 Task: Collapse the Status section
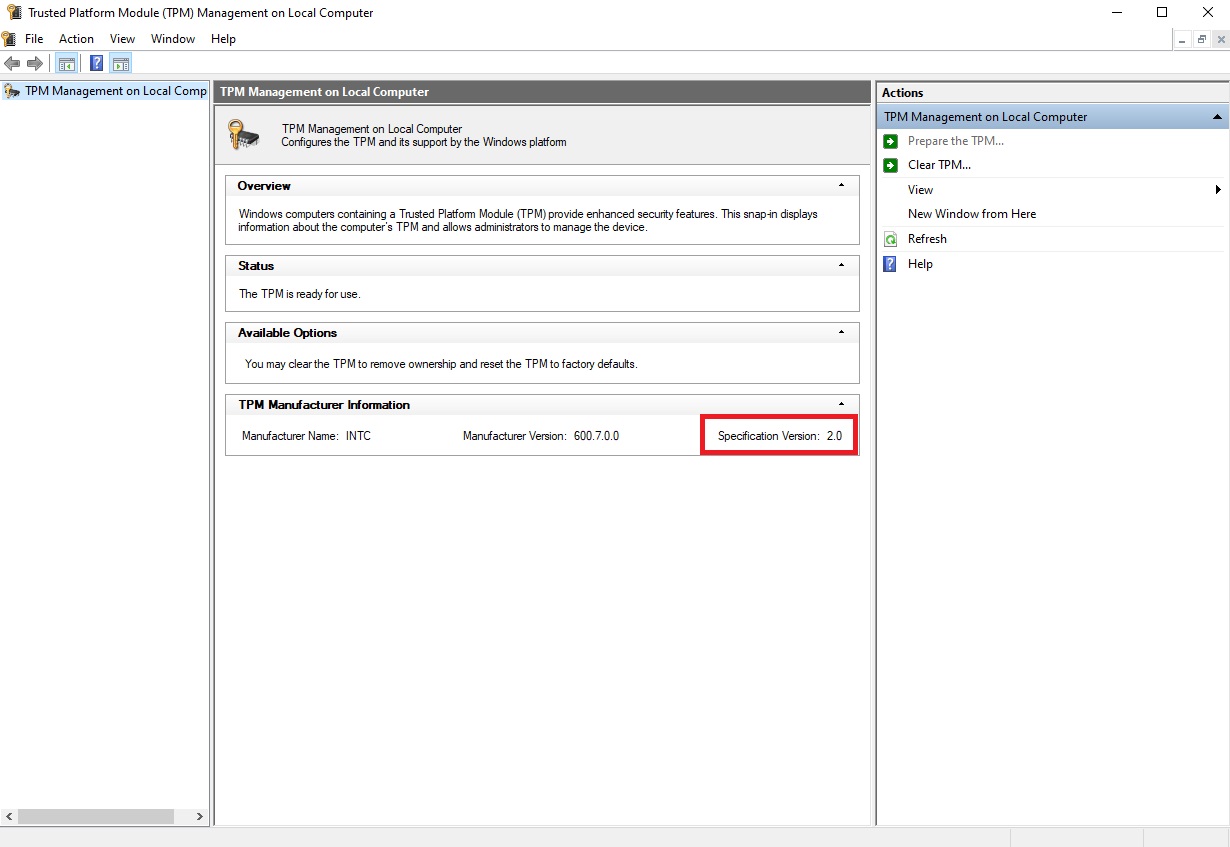(x=840, y=264)
